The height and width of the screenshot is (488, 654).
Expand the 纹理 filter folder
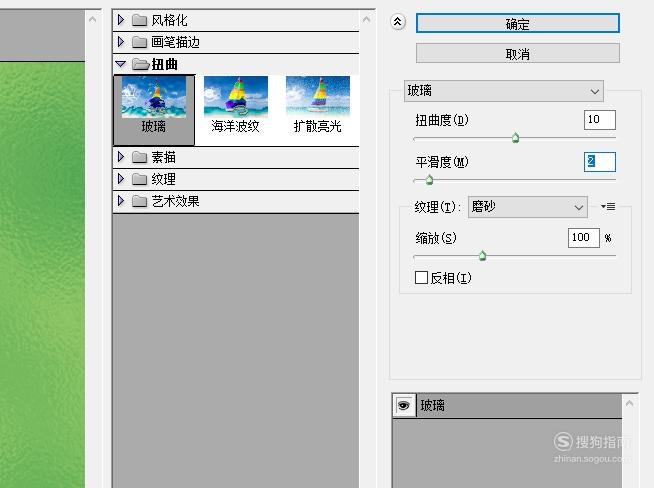121,179
